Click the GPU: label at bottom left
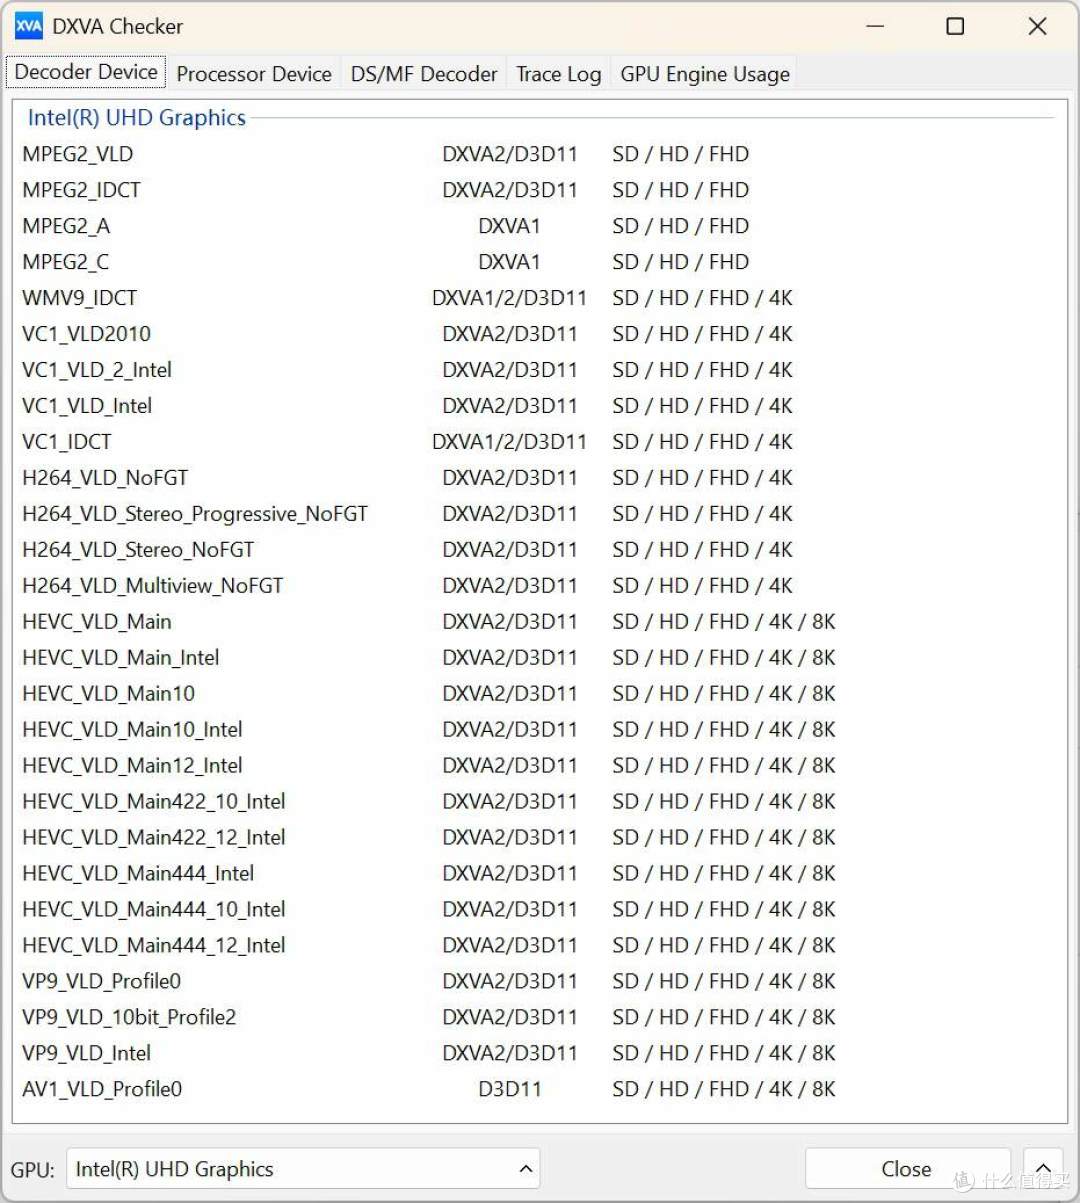This screenshot has height=1203, width=1080. coord(33,1169)
